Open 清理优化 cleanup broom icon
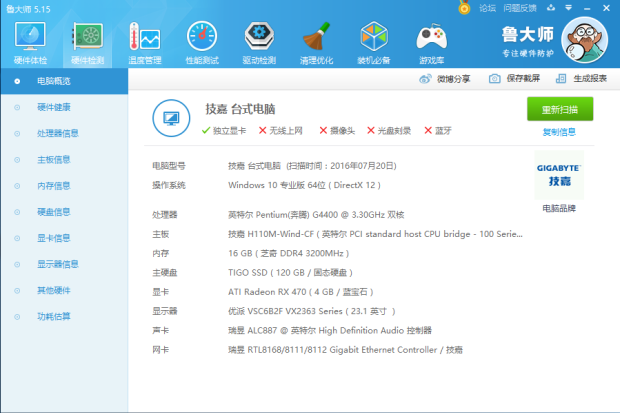 pyautogui.click(x=316, y=43)
